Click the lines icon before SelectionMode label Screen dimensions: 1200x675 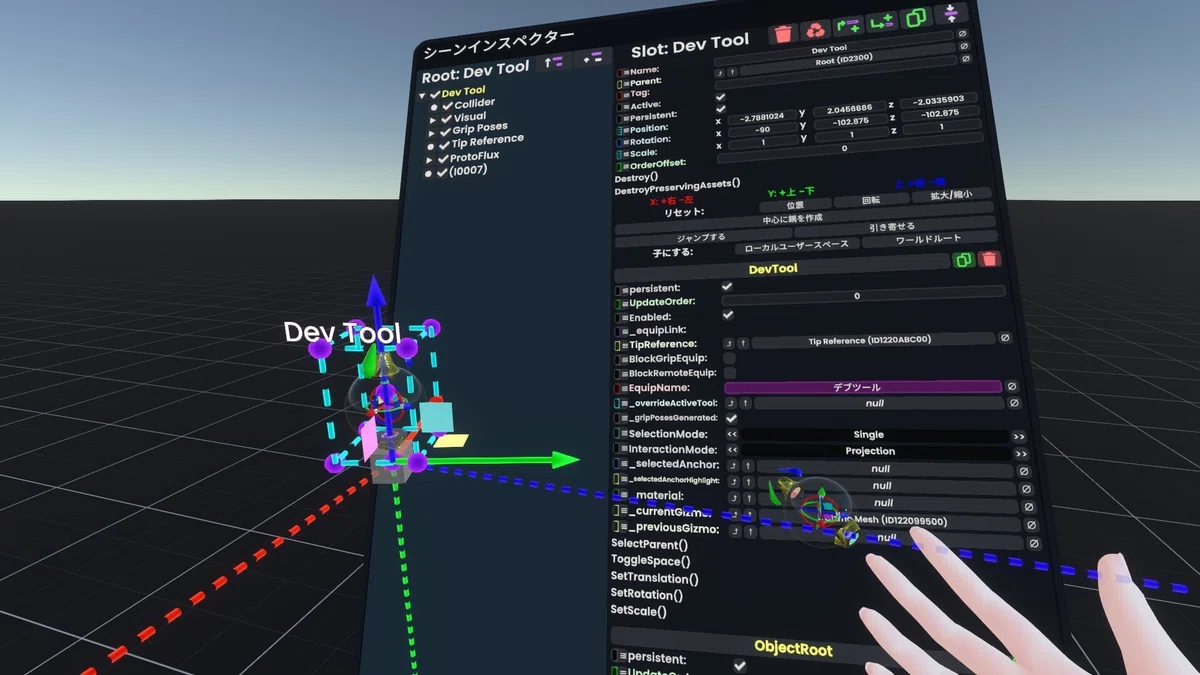point(622,435)
